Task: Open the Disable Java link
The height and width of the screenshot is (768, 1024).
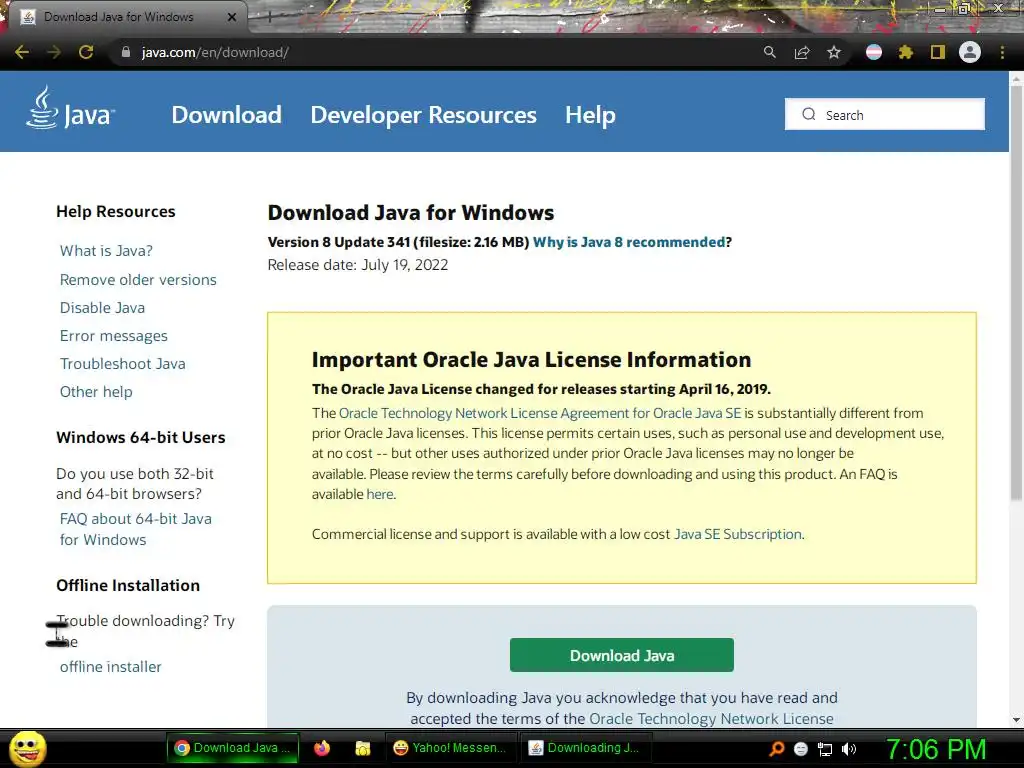Action: pos(103,308)
